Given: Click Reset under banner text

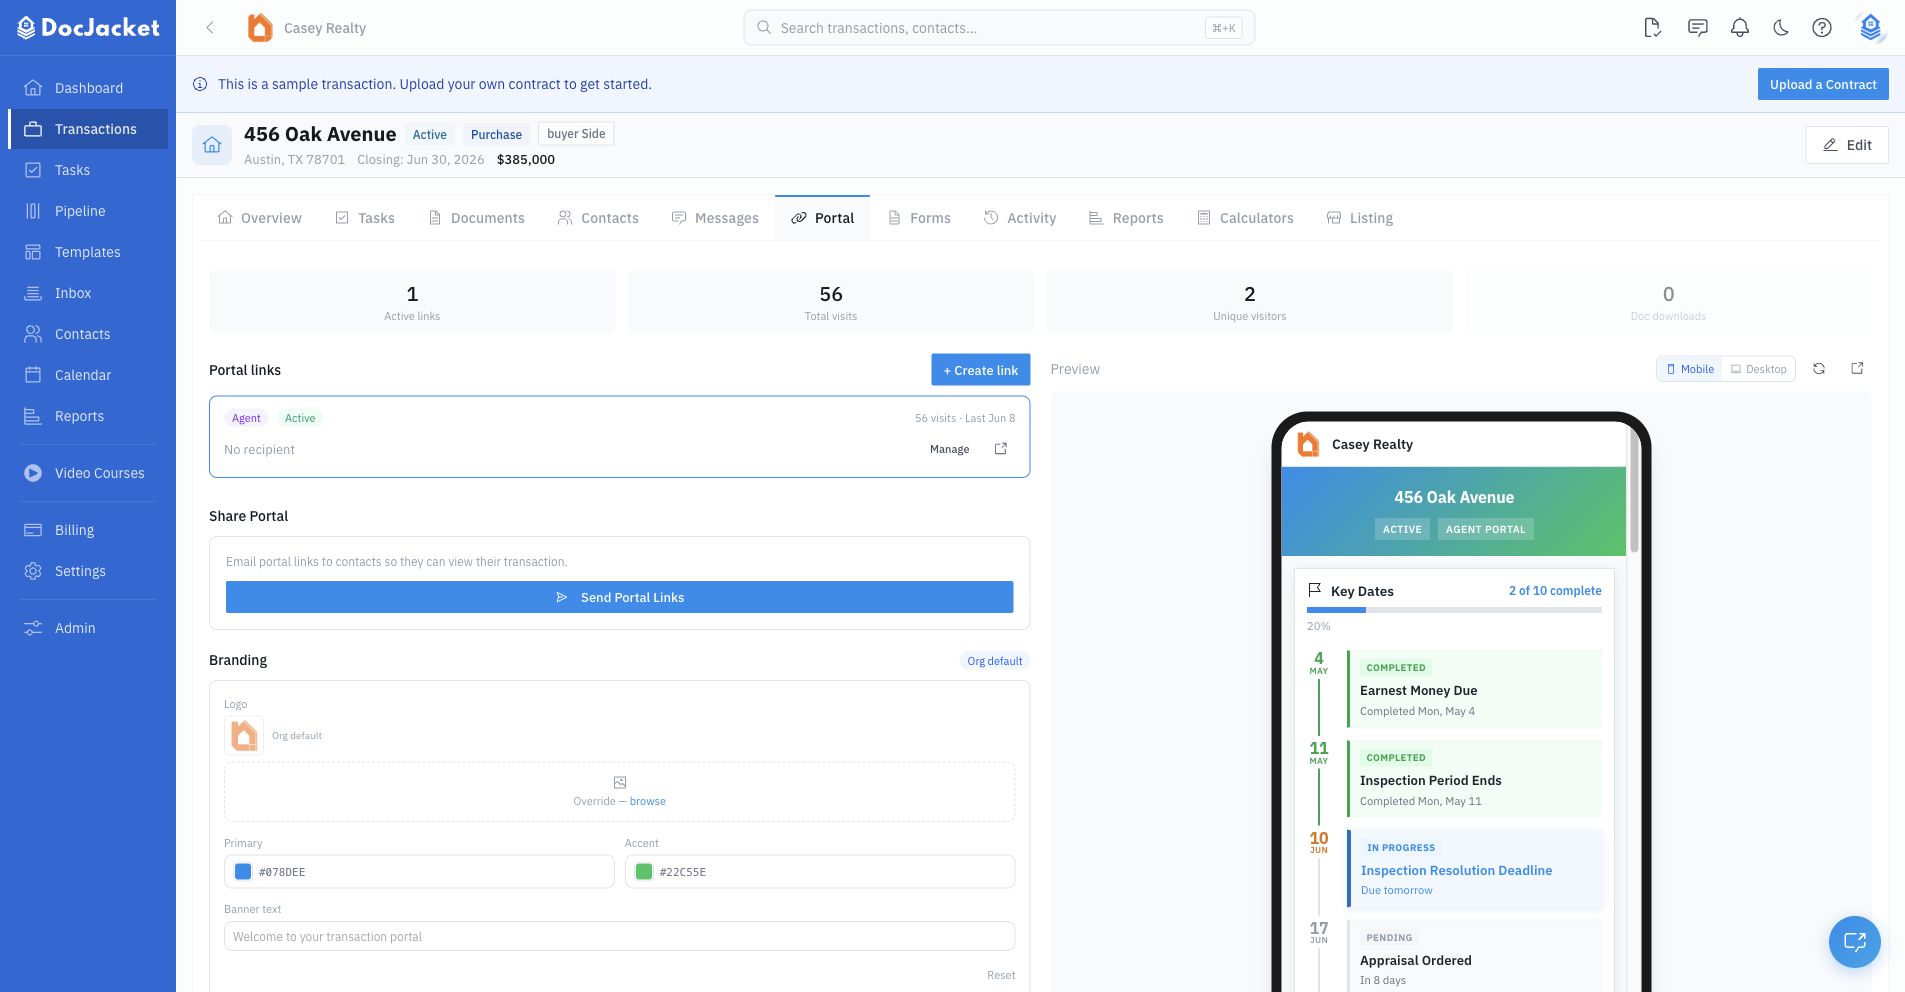Looking at the screenshot, I should (1001, 975).
